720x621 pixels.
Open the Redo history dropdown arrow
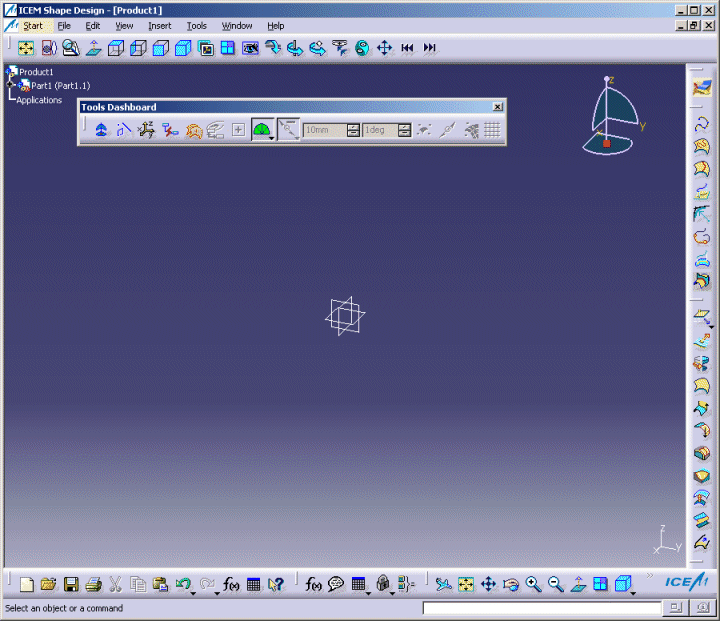(217, 593)
